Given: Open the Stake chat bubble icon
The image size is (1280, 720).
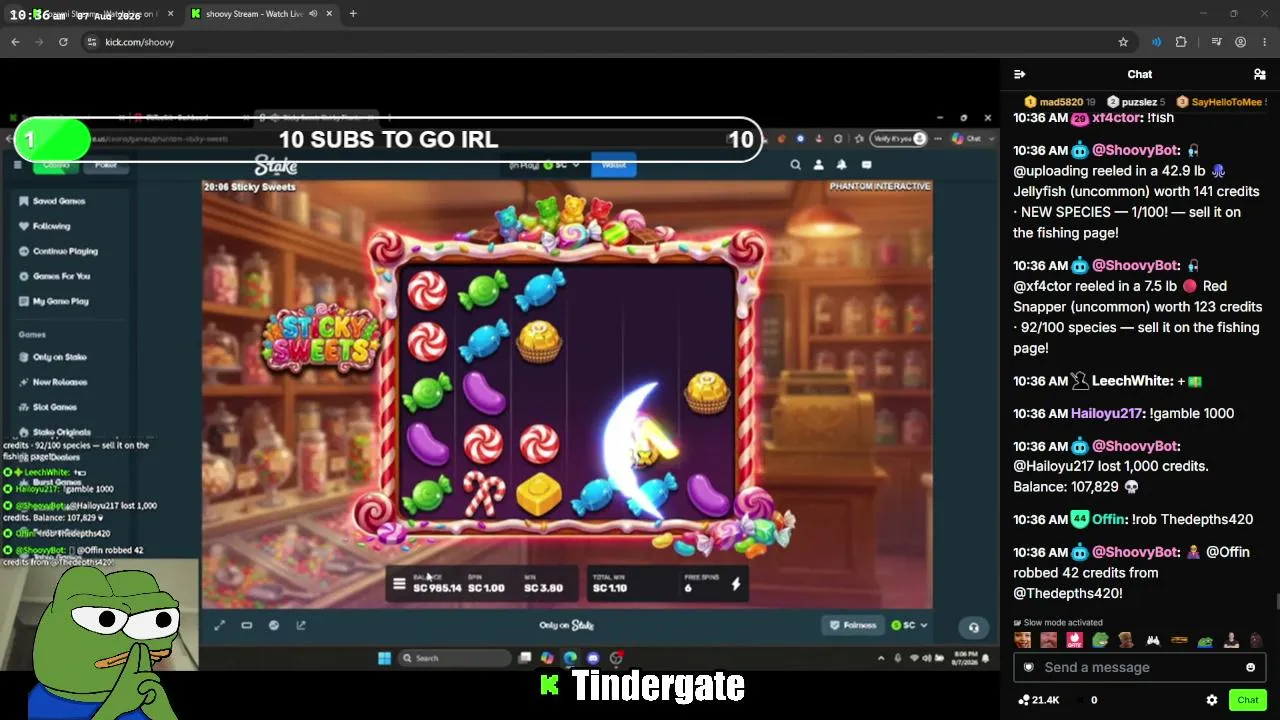Looking at the screenshot, I should click(x=866, y=165).
